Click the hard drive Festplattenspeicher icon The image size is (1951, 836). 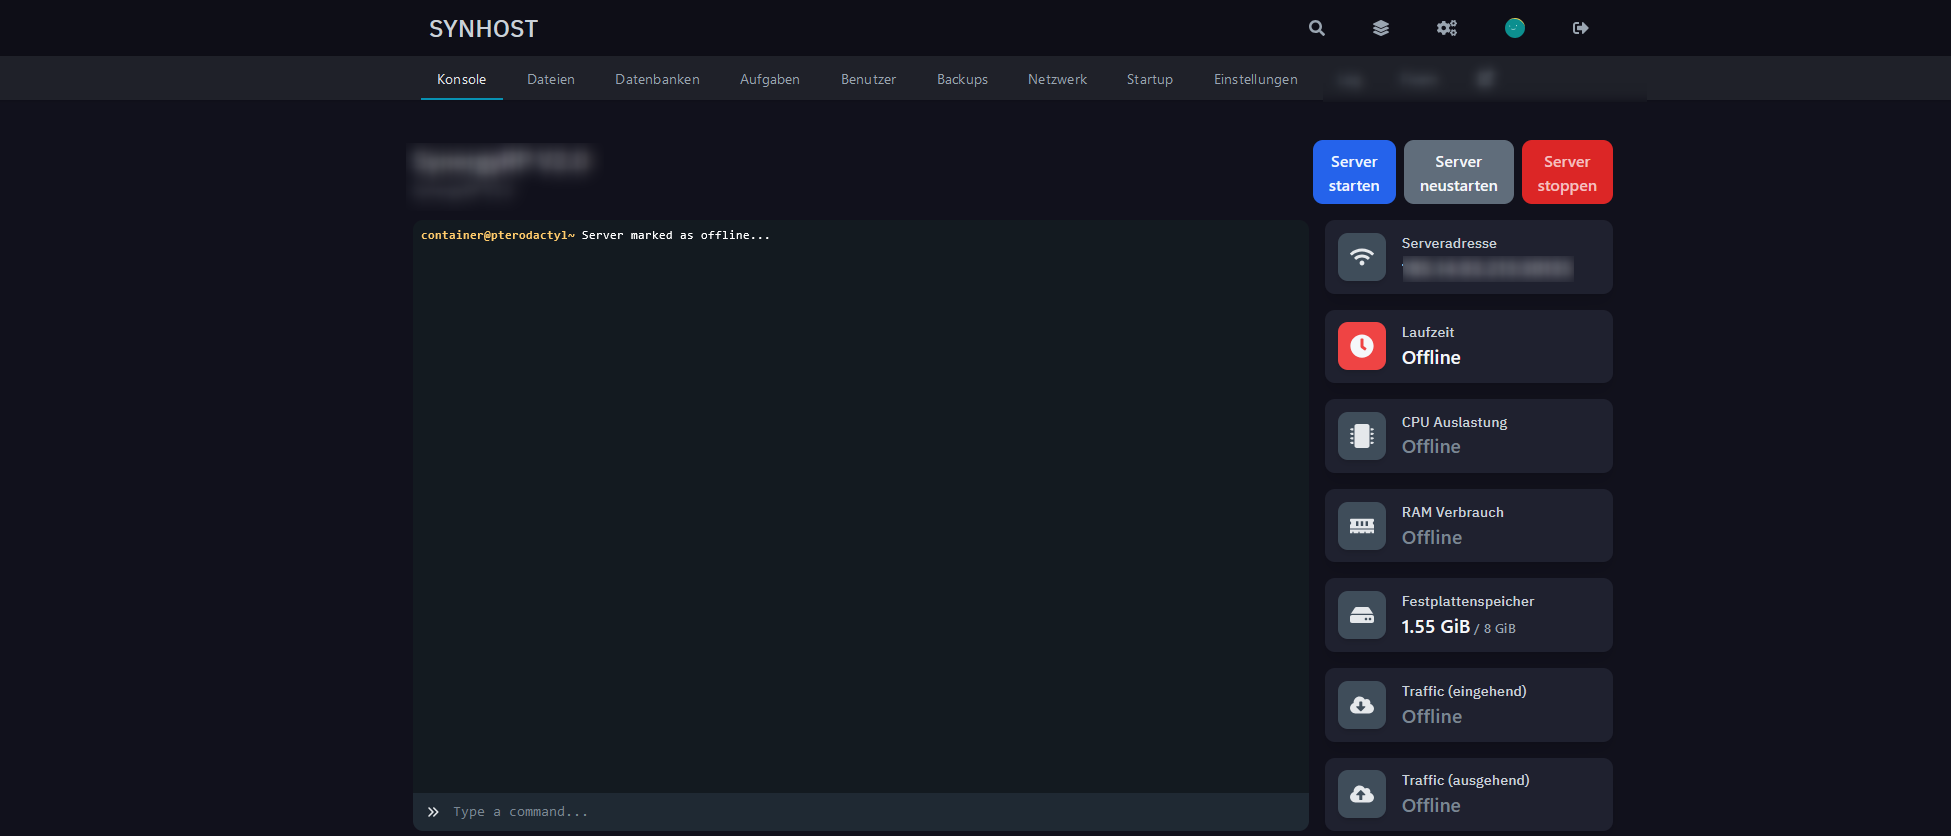coord(1362,615)
